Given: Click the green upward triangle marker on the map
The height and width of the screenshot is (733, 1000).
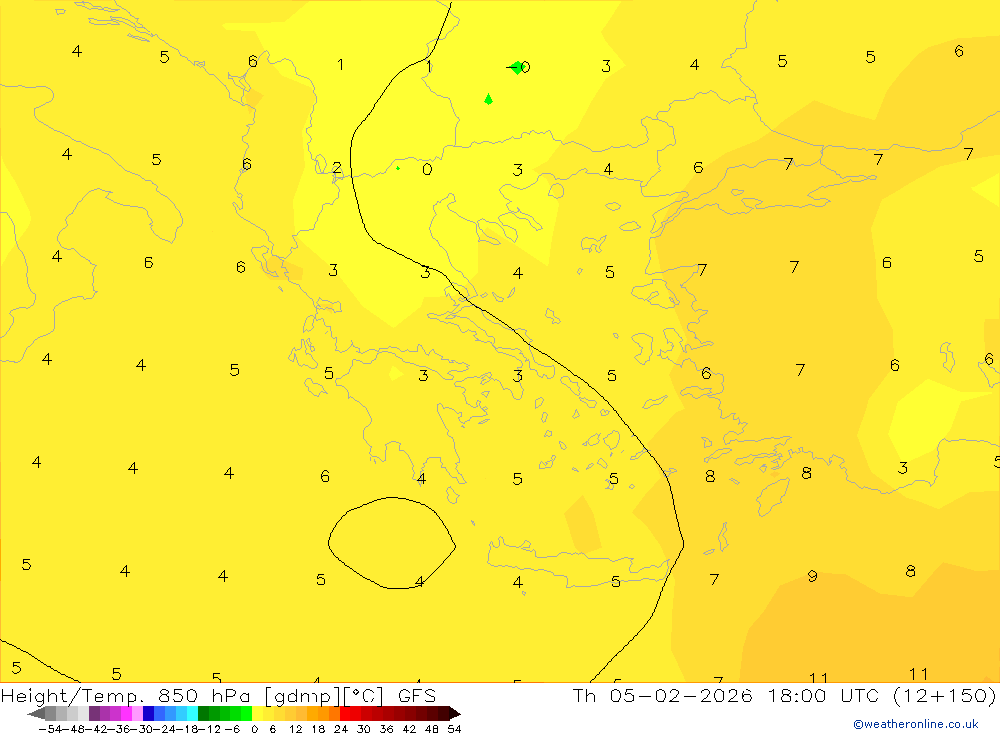Looking at the screenshot, I should [488, 99].
